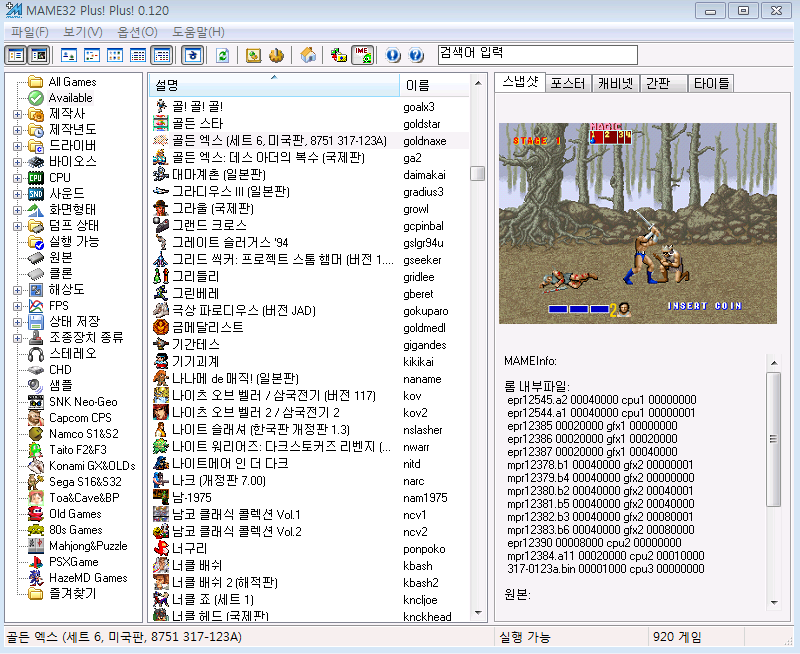Click the green checkmark Available icon

tap(36, 97)
